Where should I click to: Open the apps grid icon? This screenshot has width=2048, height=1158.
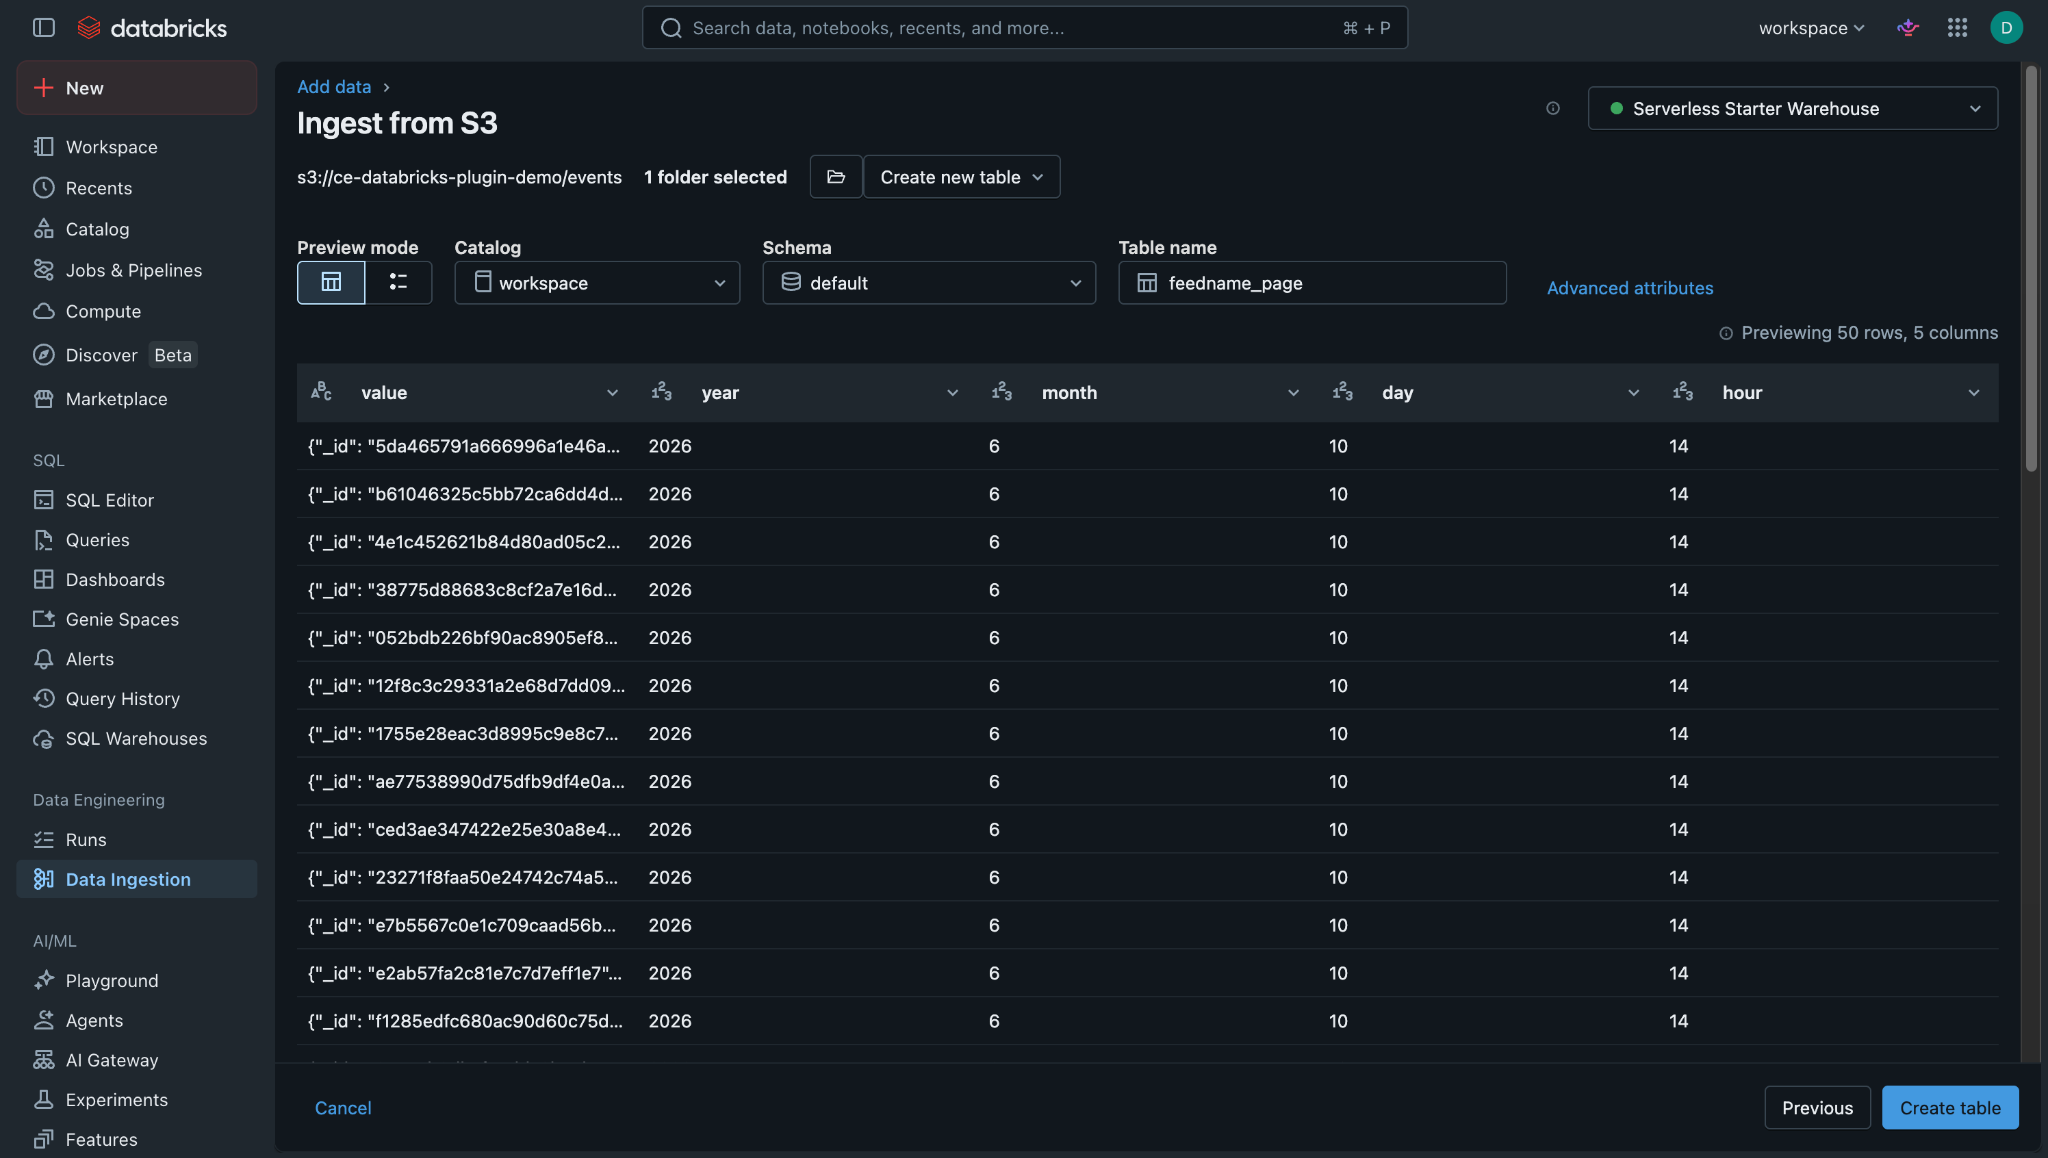point(1957,28)
